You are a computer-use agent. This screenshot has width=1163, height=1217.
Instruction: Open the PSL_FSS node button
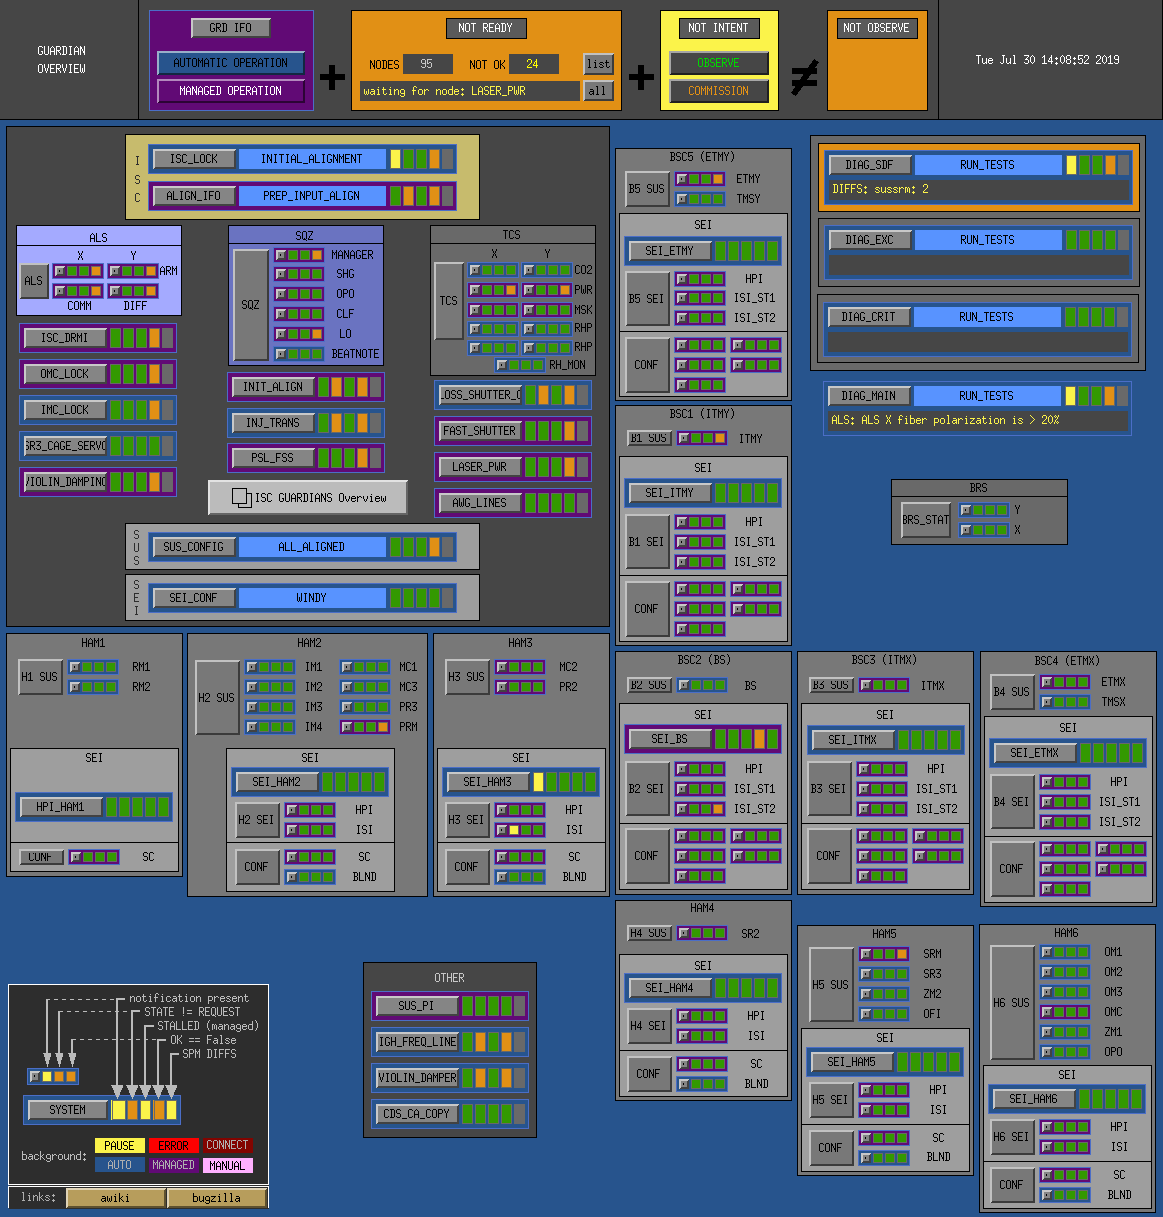tap(272, 458)
